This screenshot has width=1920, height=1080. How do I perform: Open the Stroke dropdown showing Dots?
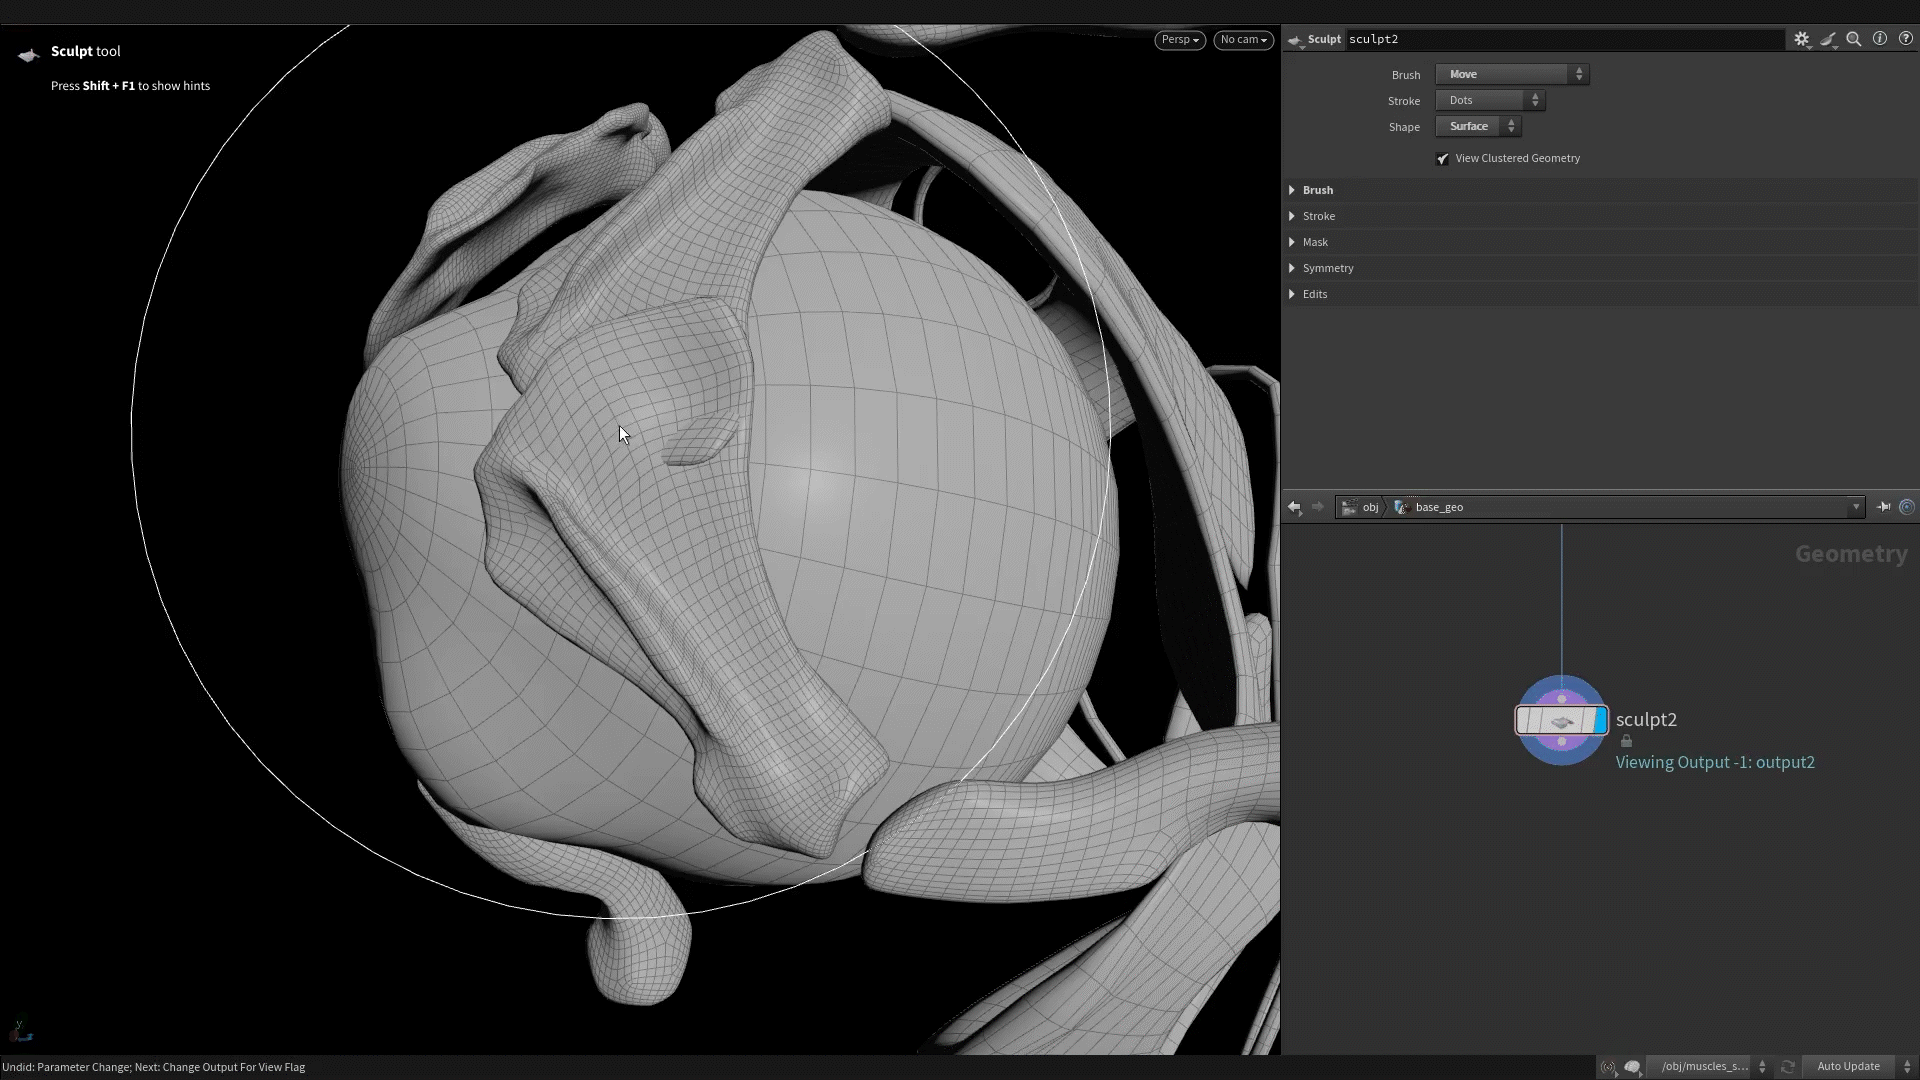click(x=1490, y=100)
